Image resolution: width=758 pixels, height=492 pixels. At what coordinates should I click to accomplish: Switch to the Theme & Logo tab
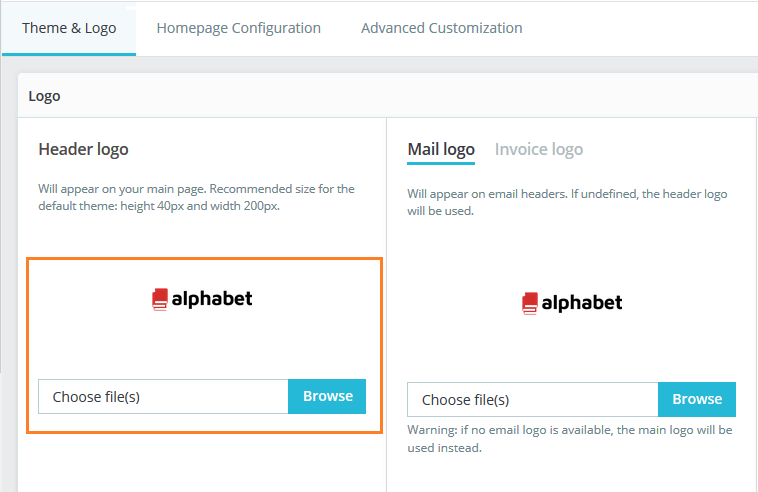click(69, 28)
